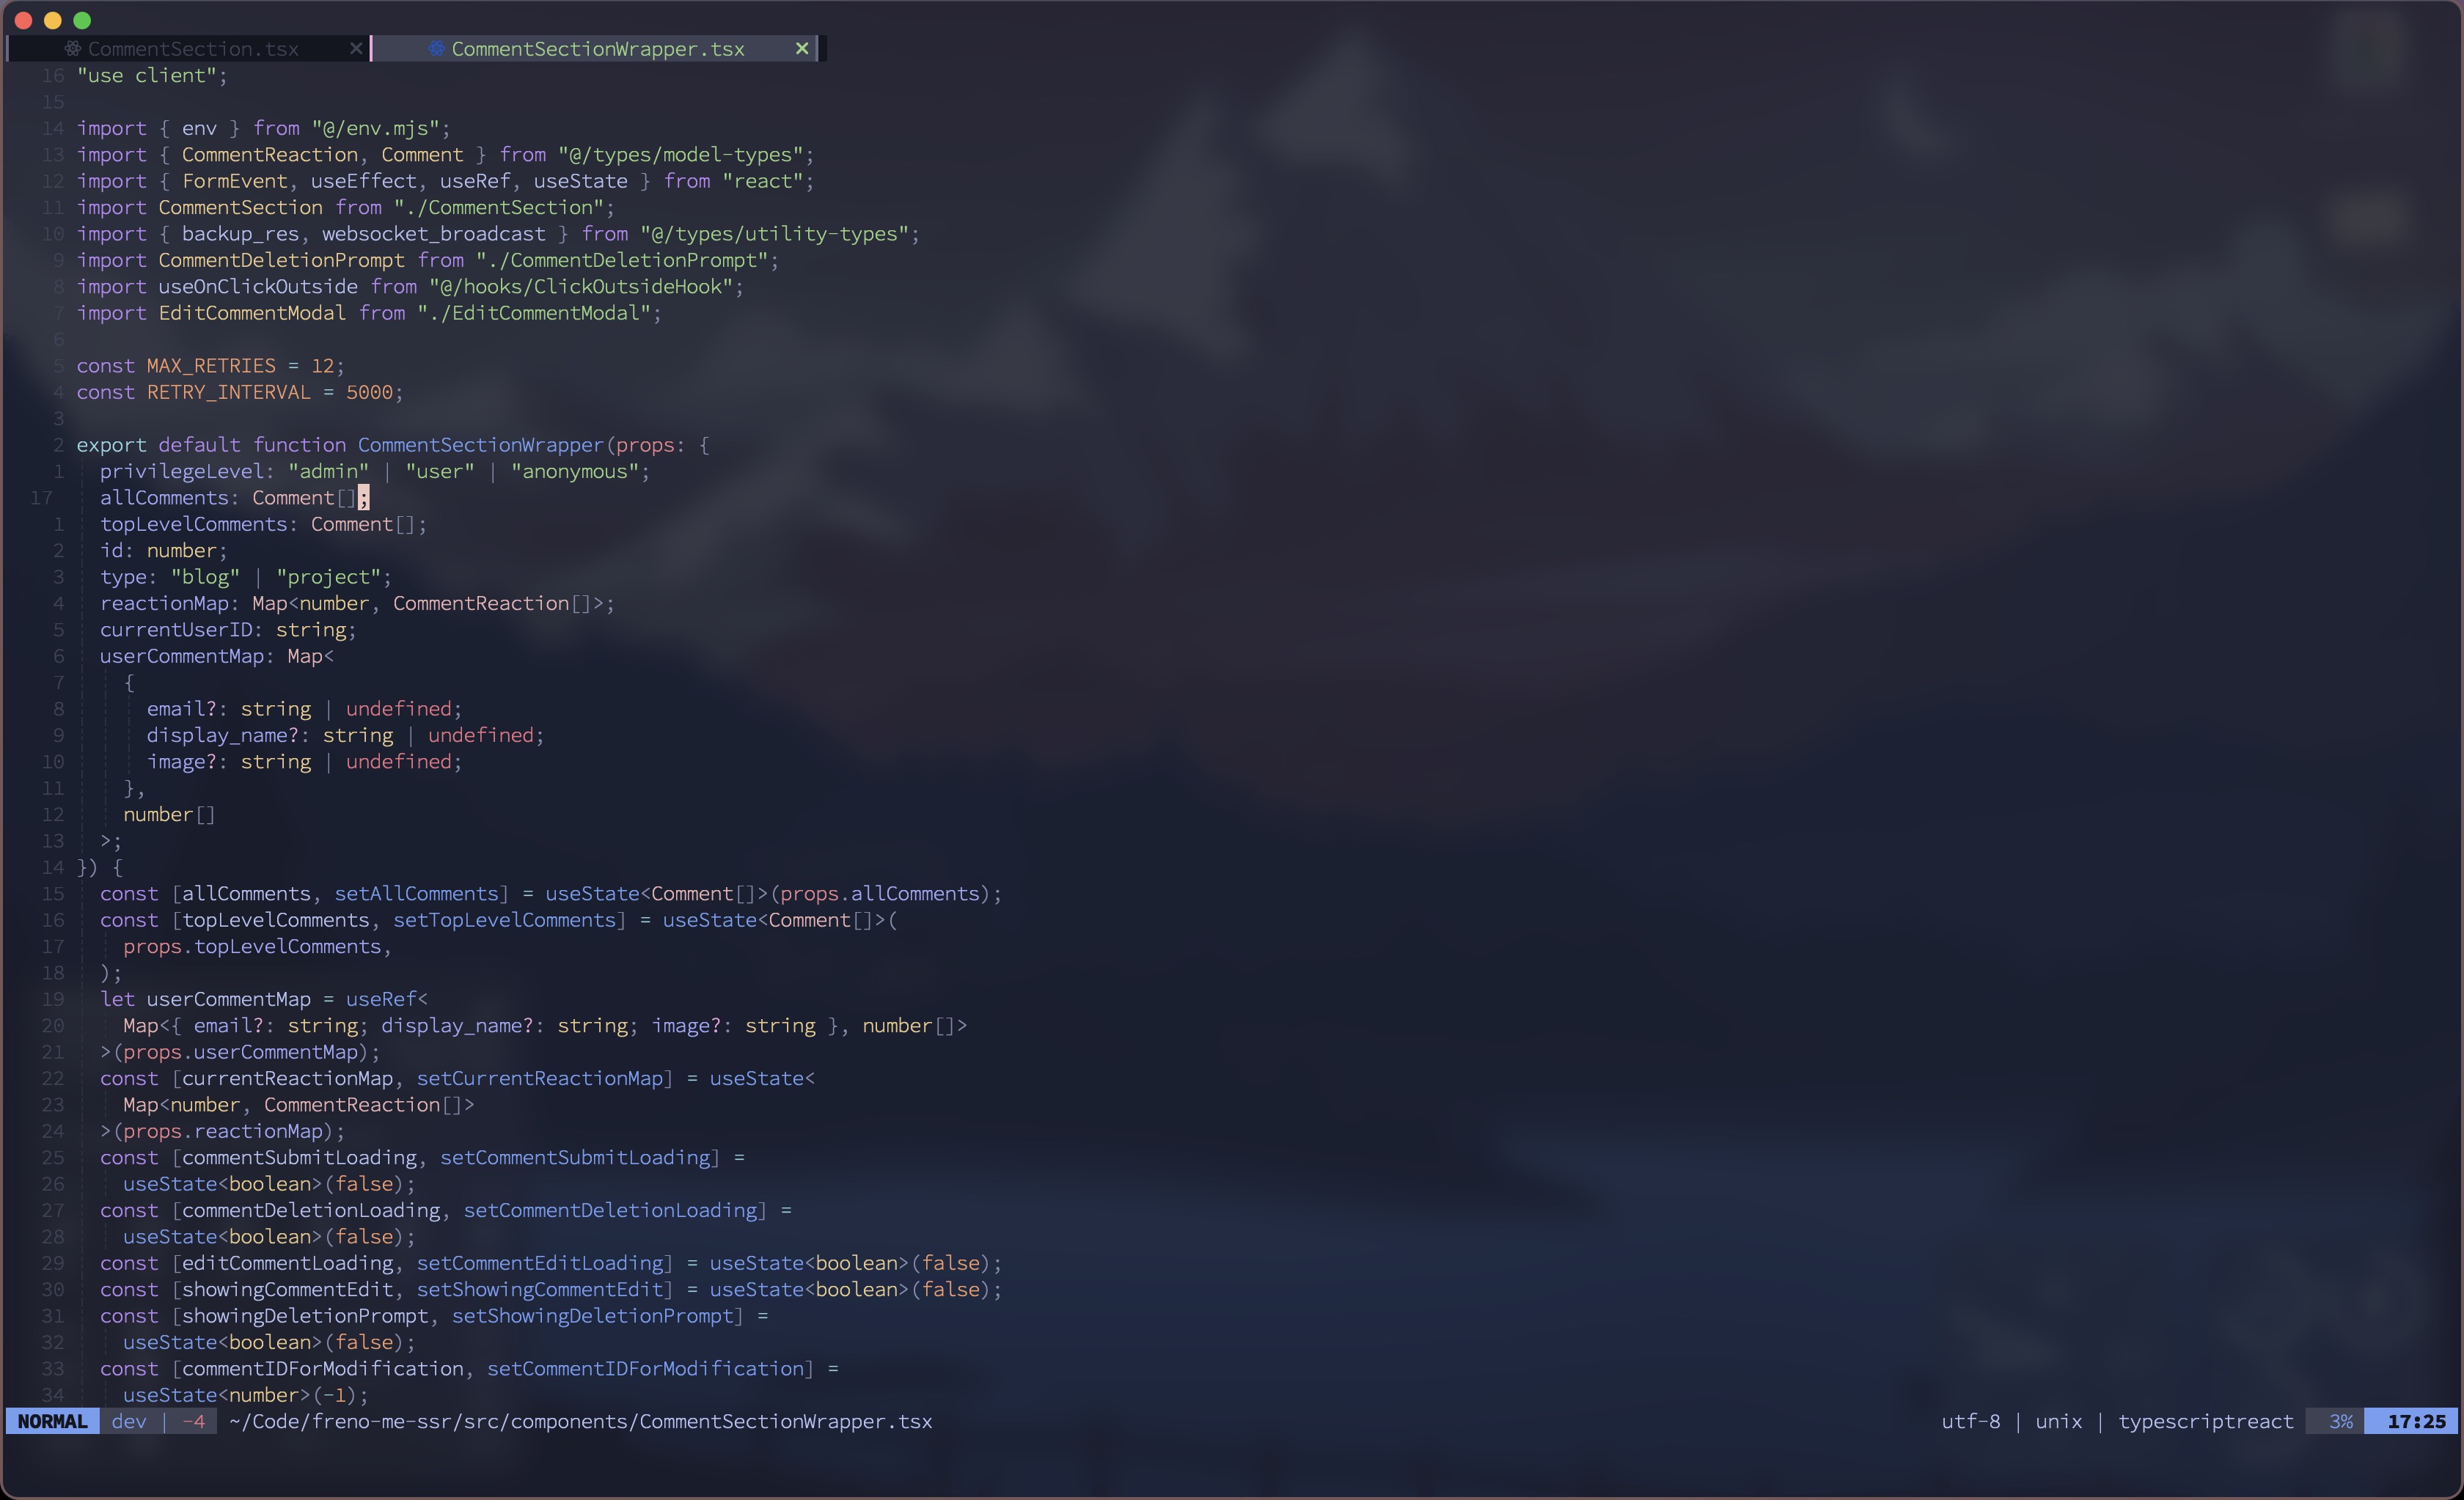Click the dev branch label in statusline

(129, 1421)
